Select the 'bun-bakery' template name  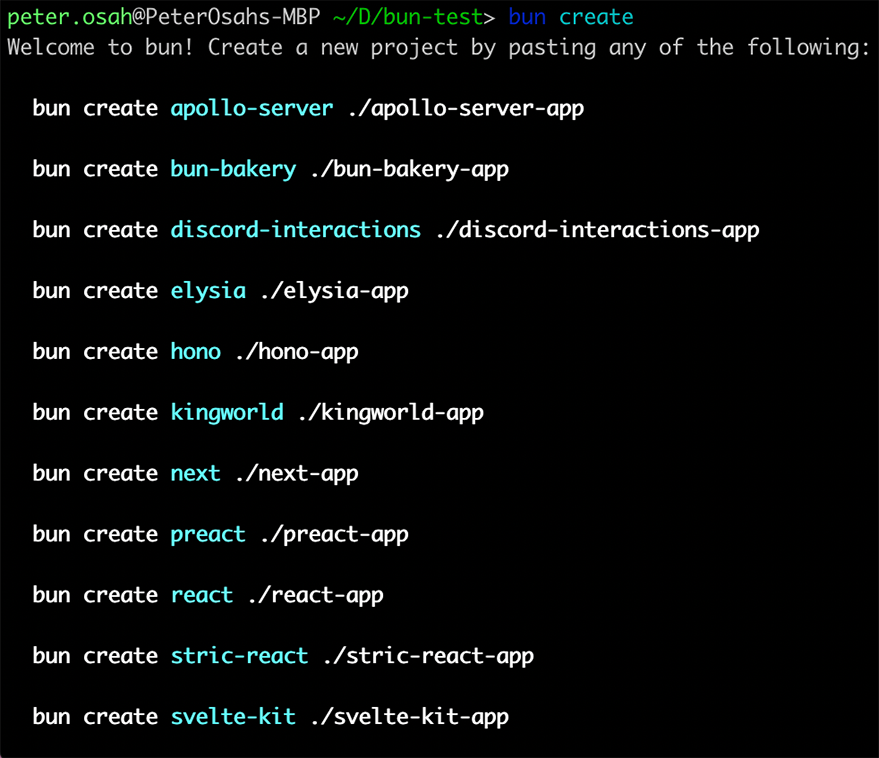[233, 169]
